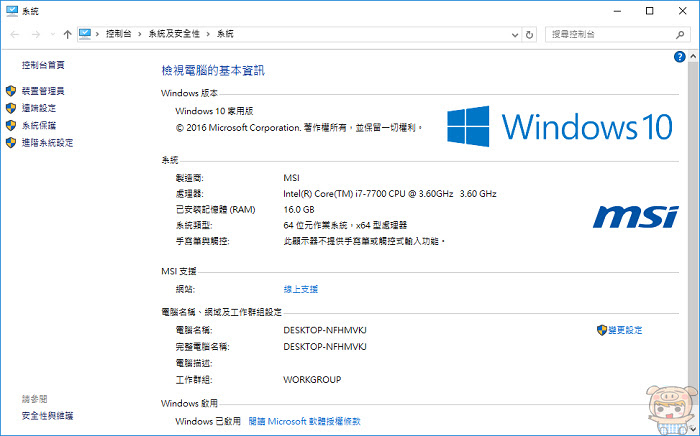Click the MSI manufacturer value

point(292,178)
